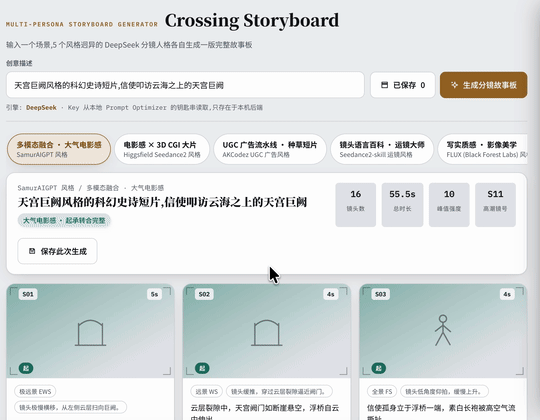
Task: Click the 极远景 EWS tag
Action: (x=35, y=391)
